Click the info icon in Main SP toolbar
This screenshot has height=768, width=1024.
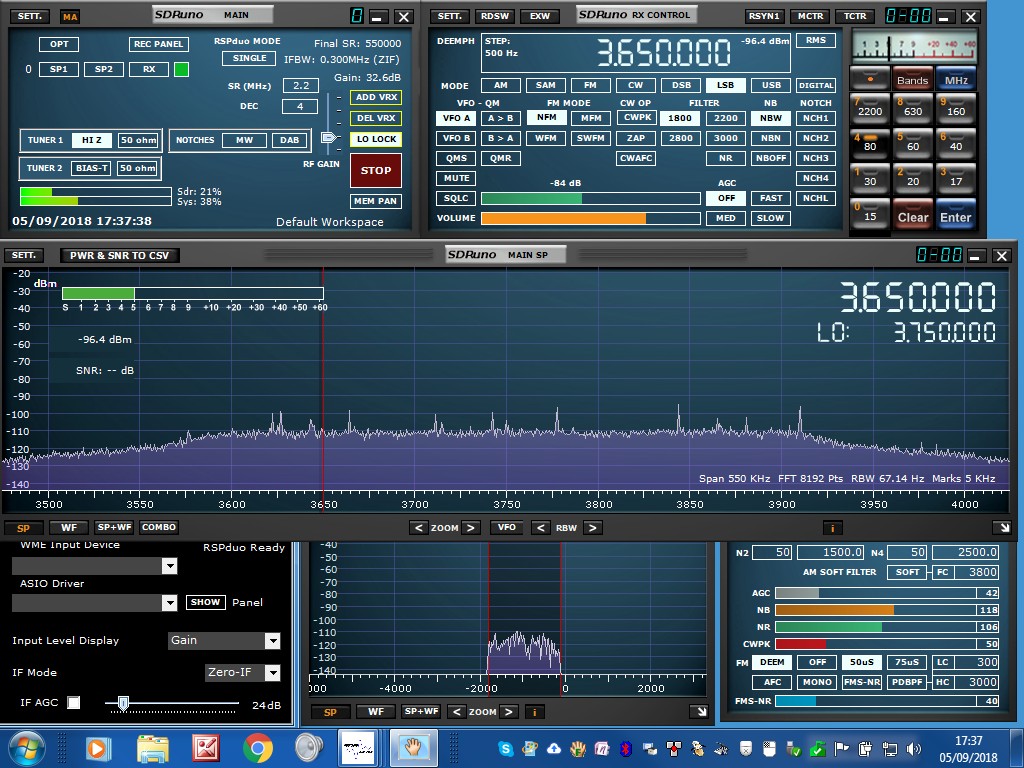[x=832, y=528]
